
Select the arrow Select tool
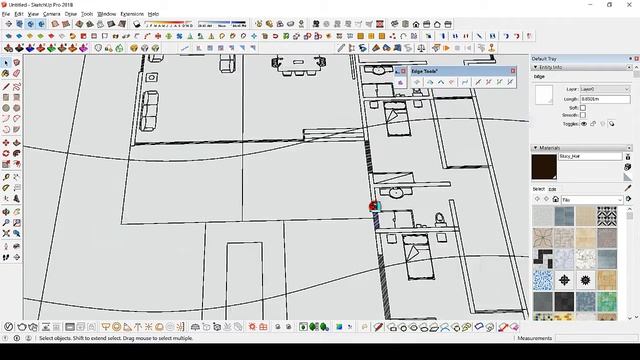[6, 63]
